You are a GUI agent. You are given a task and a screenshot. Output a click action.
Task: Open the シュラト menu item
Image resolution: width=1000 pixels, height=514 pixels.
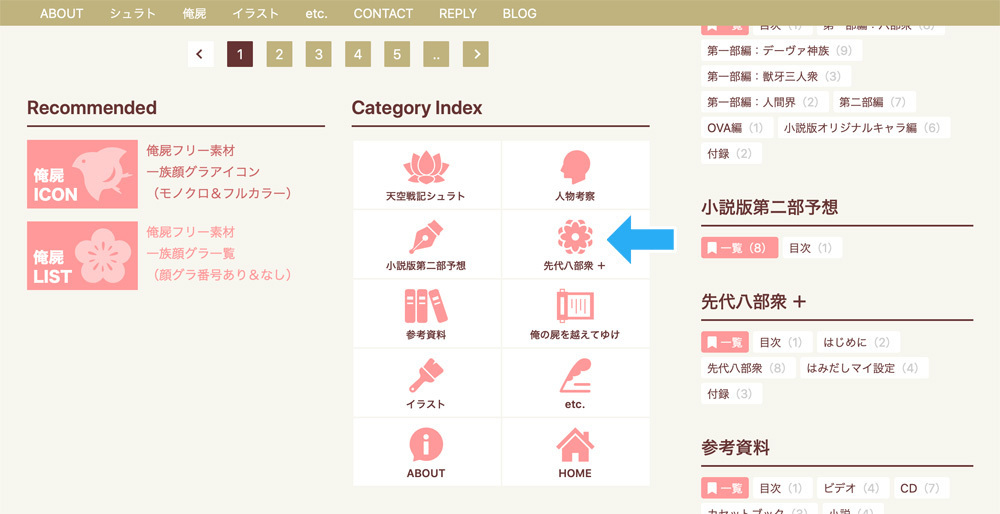[x=133, y=13]
